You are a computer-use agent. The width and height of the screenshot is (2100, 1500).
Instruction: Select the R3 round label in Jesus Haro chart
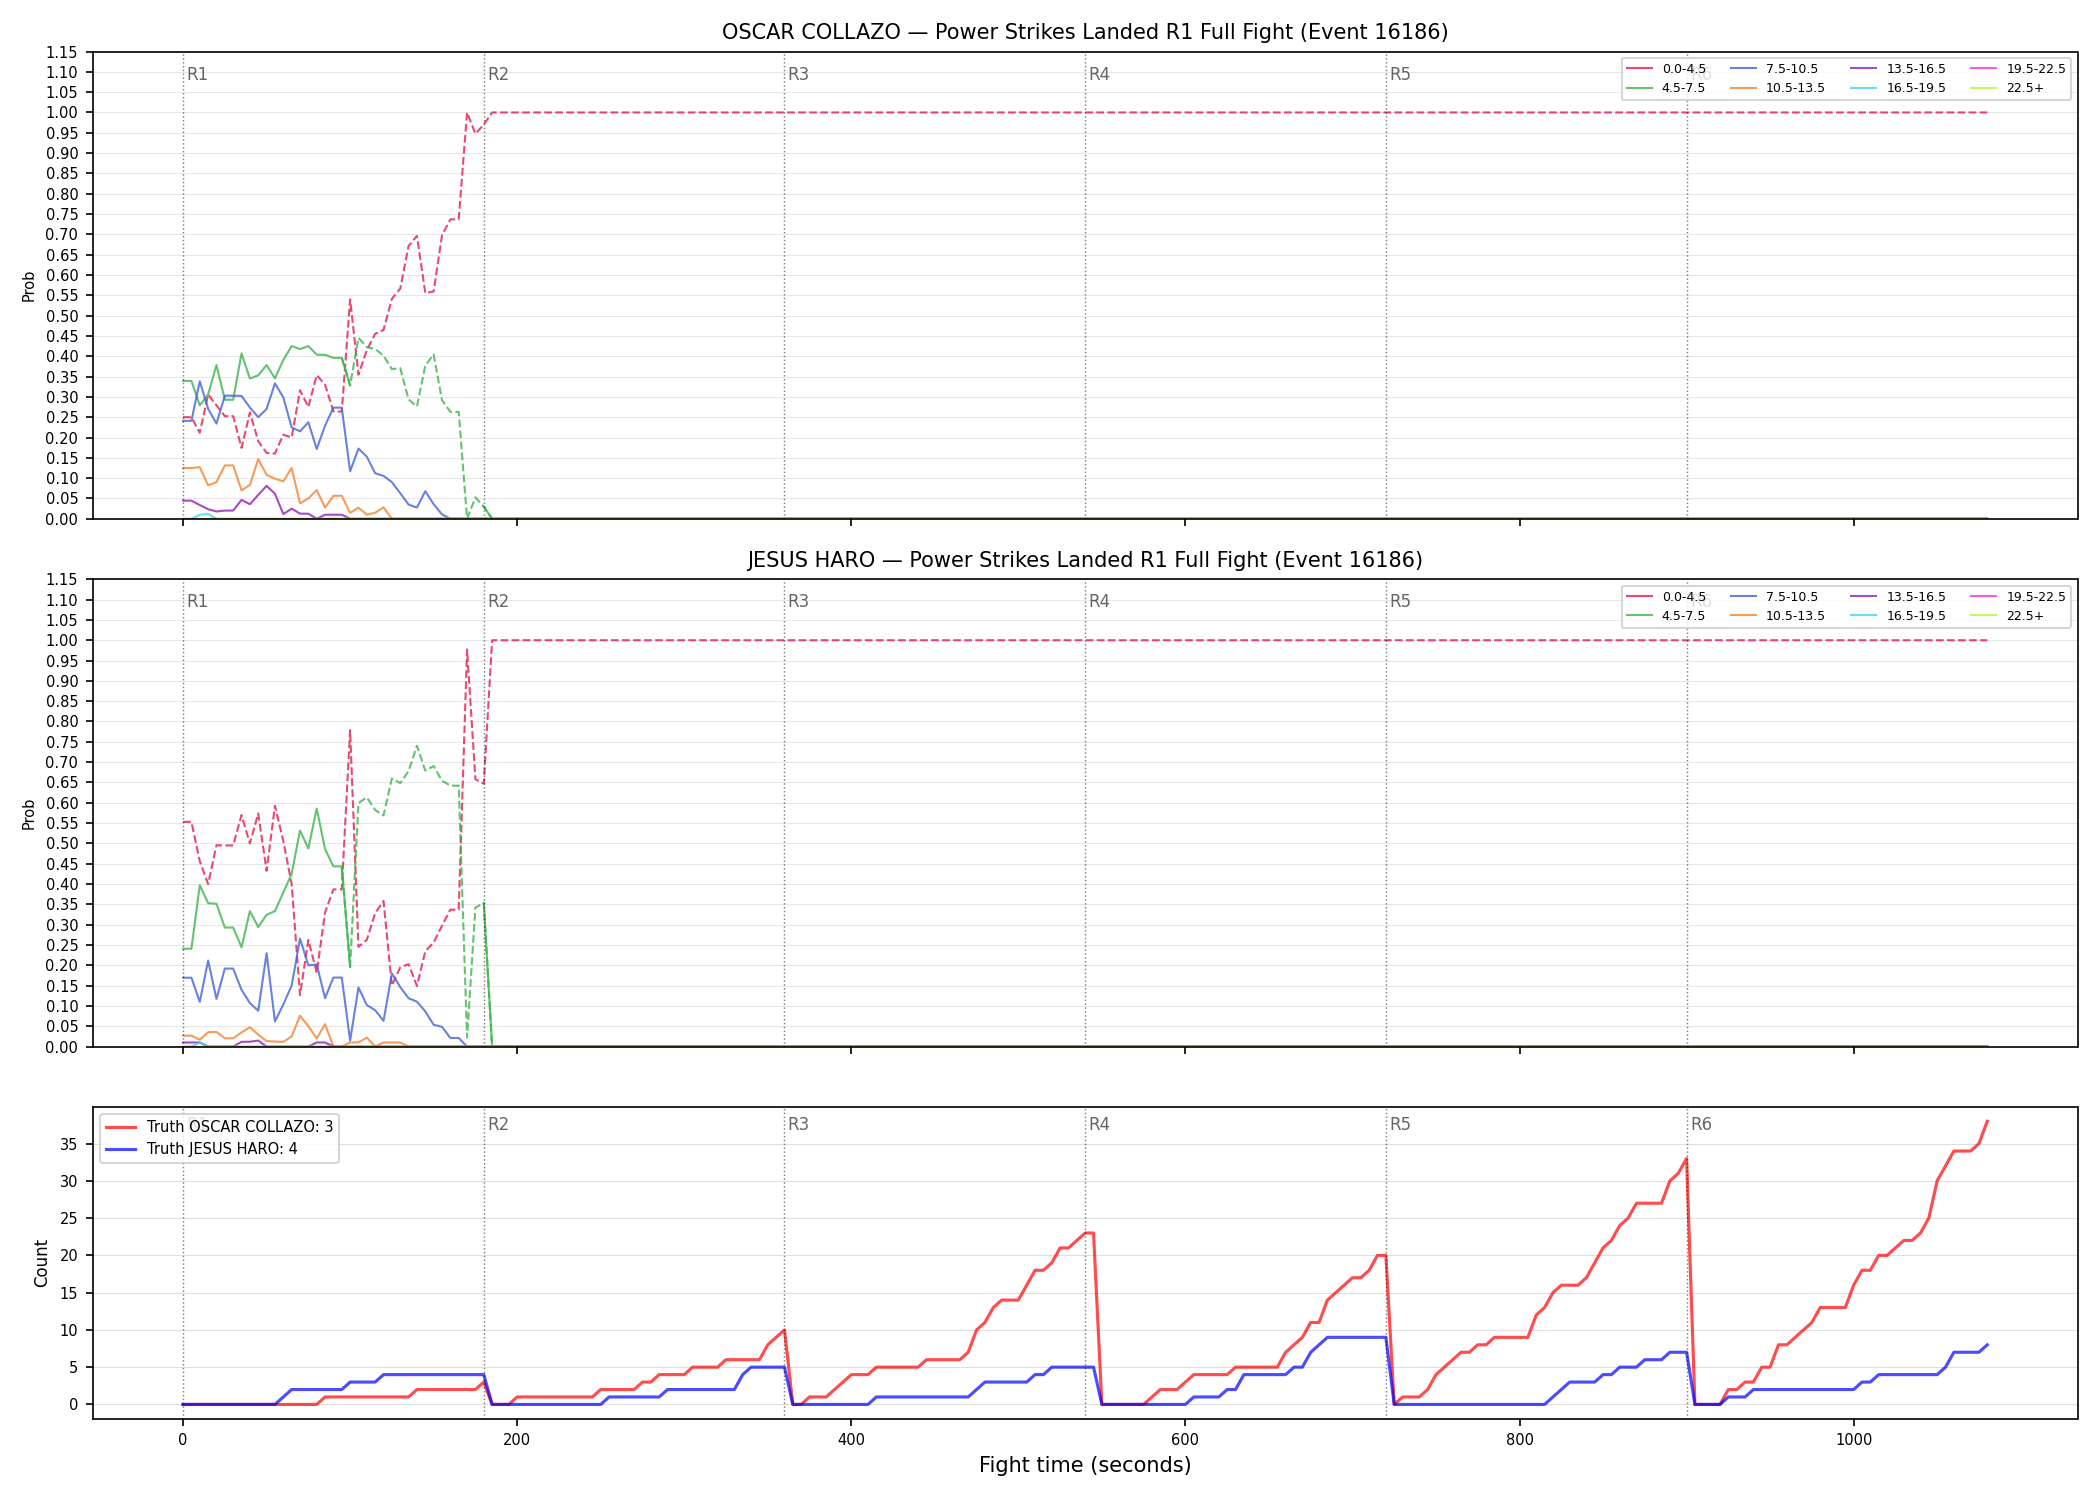click(x=798, y=601)
